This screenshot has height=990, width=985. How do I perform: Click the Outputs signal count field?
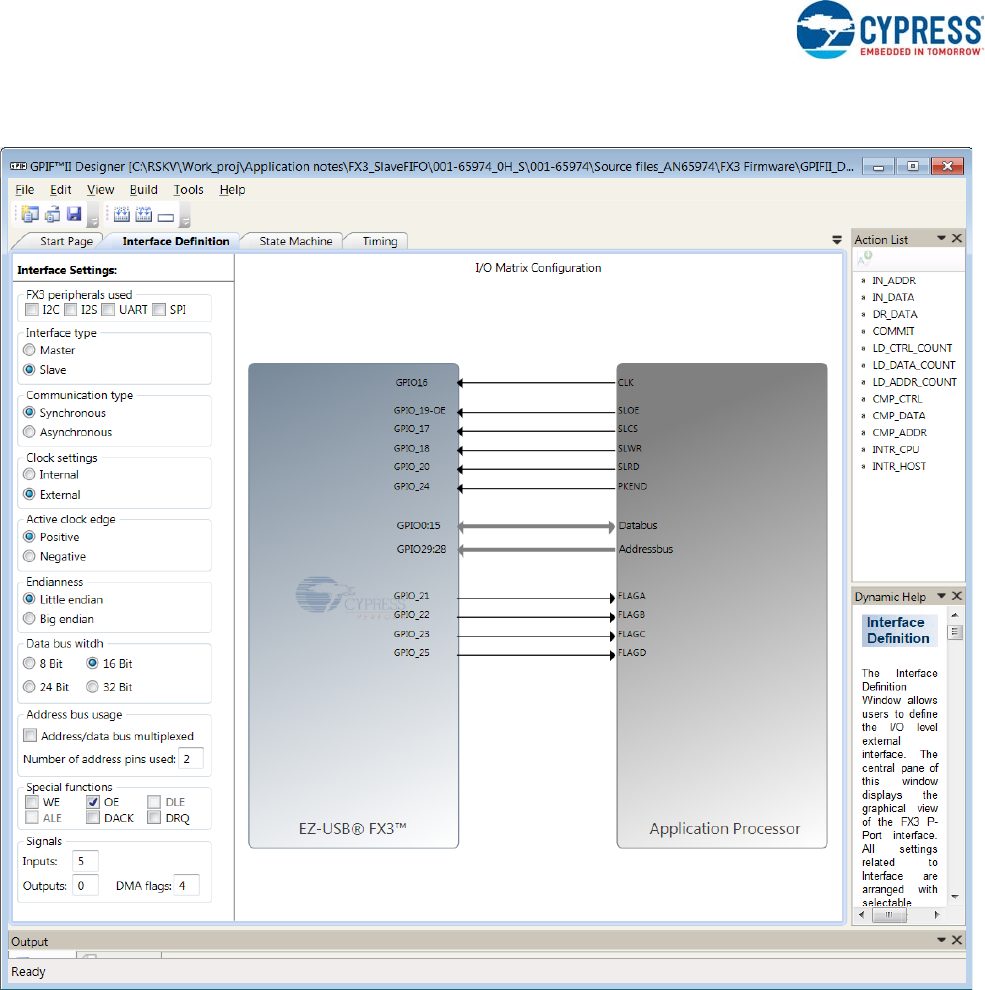[85, 885]
